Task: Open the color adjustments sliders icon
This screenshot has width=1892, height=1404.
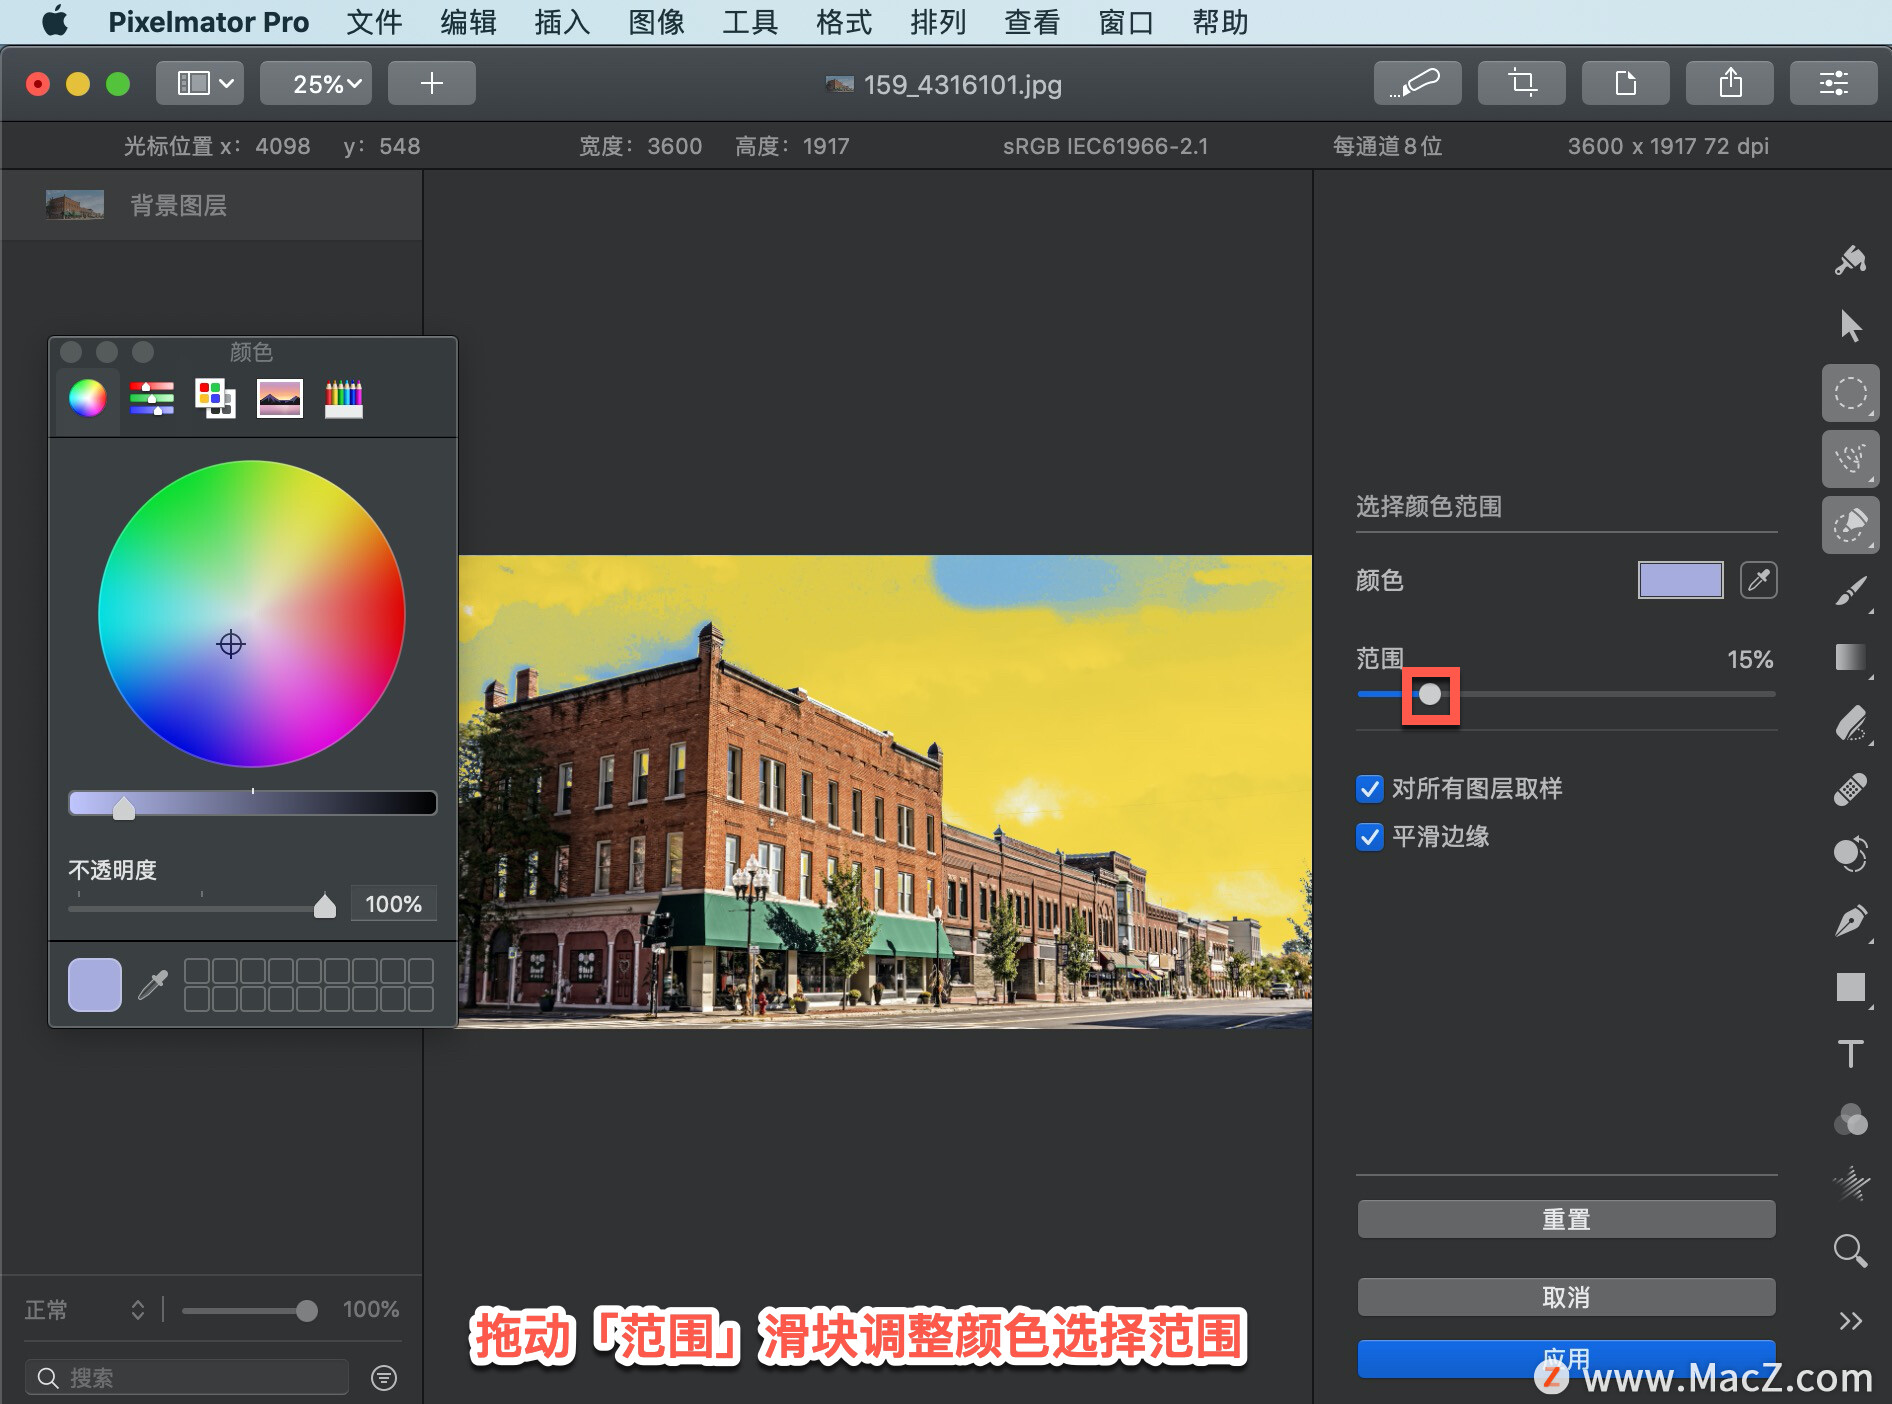Action: pyautogui.click(x=1833, y=83)
